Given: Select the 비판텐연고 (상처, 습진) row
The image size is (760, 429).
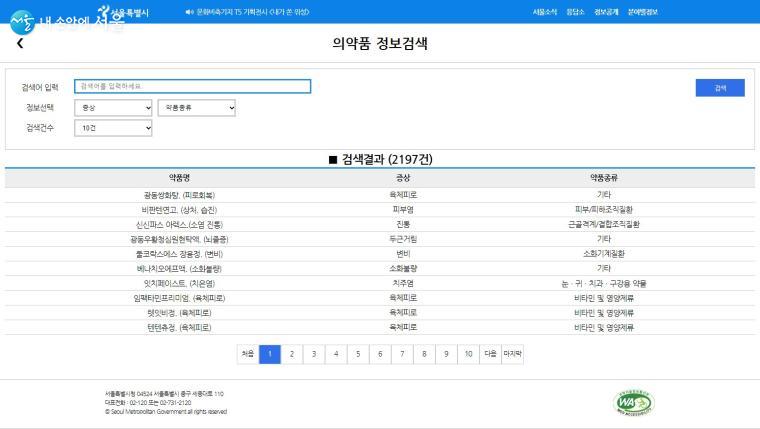Looking at the screenshot, I should (x=380, y=210).
